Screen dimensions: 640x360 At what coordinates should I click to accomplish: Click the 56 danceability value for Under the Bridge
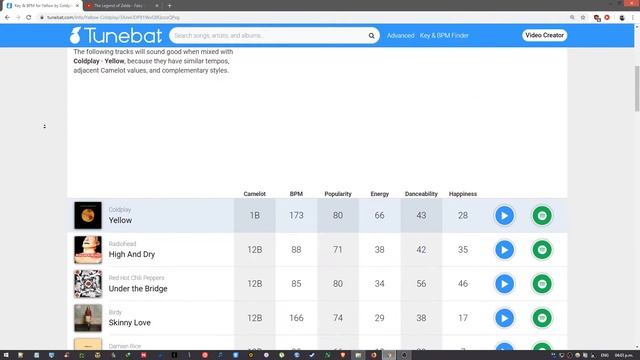click(x=421, y=284)
